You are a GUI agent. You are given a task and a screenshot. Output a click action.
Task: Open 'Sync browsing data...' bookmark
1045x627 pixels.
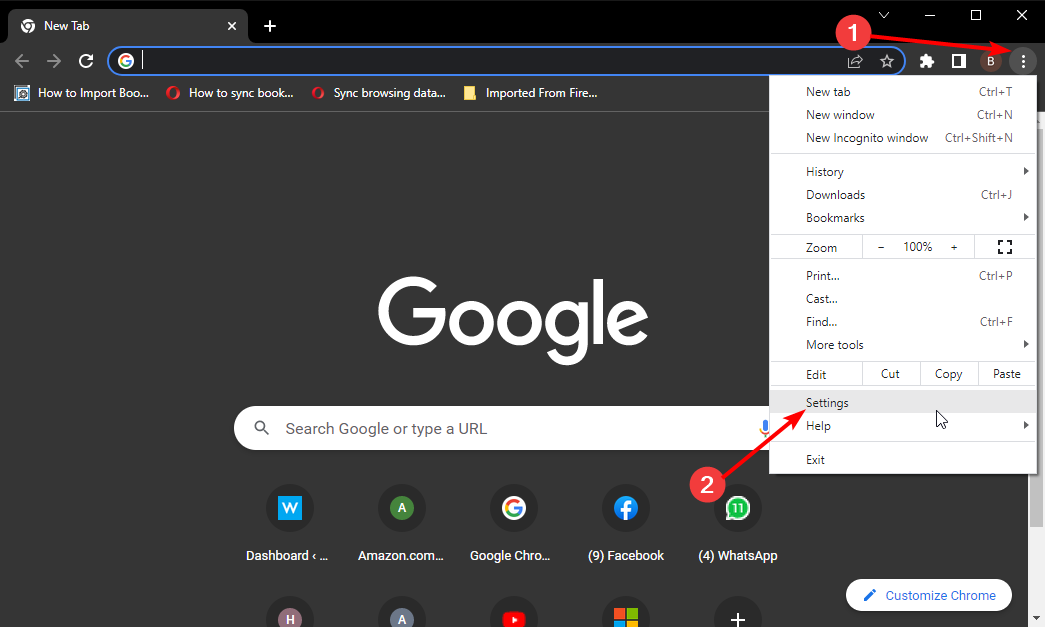[379, 93]
